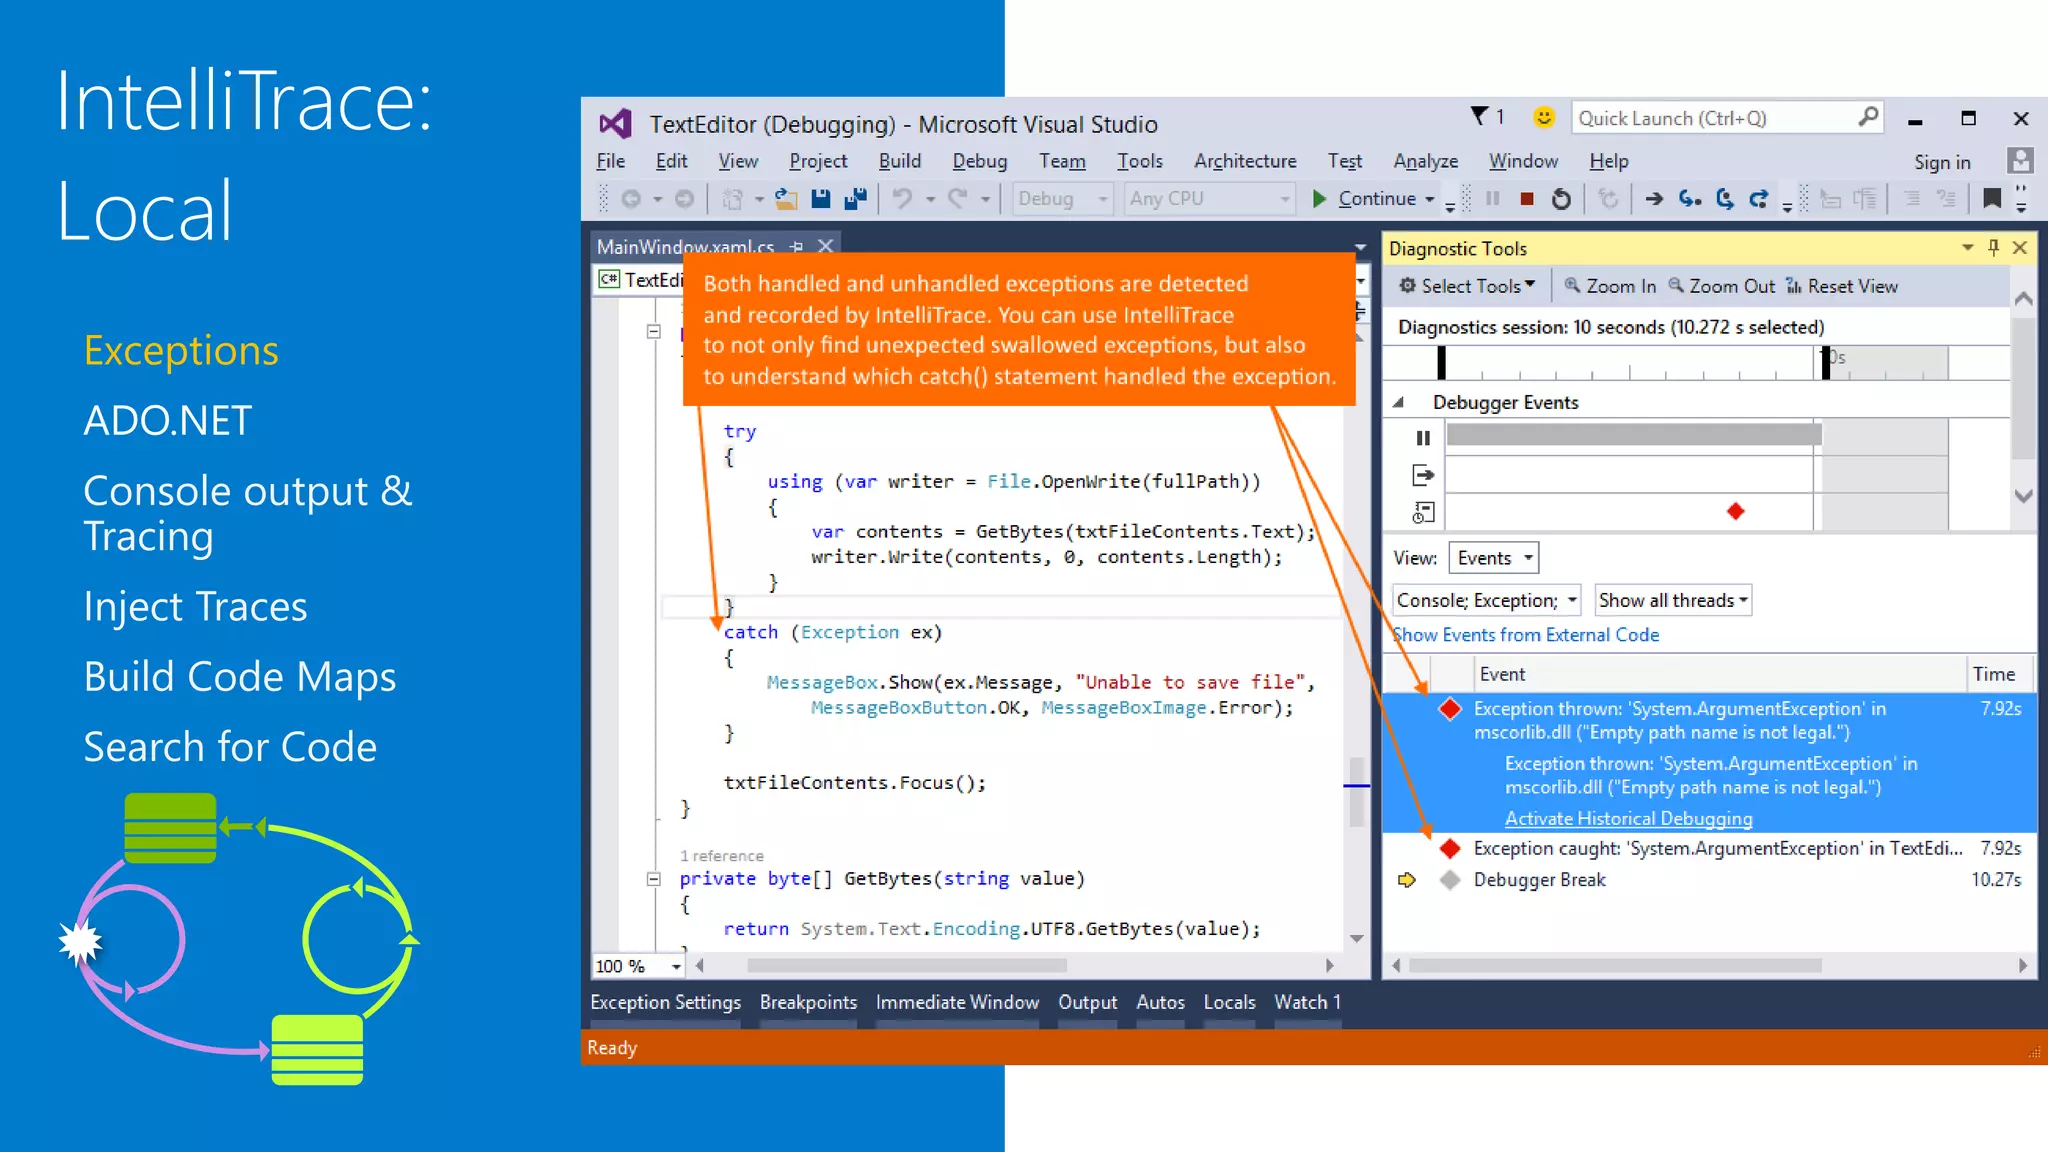Screen dimensions: 2048x1152
Task: Click Activate Historical Debugging link
Action: (1628, 818)
